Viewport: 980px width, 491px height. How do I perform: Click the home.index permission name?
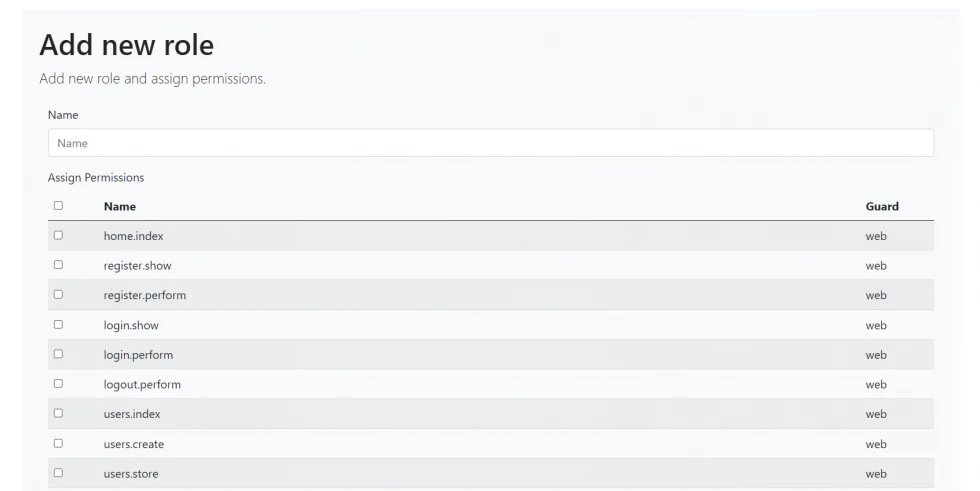[x=133, y=237]
